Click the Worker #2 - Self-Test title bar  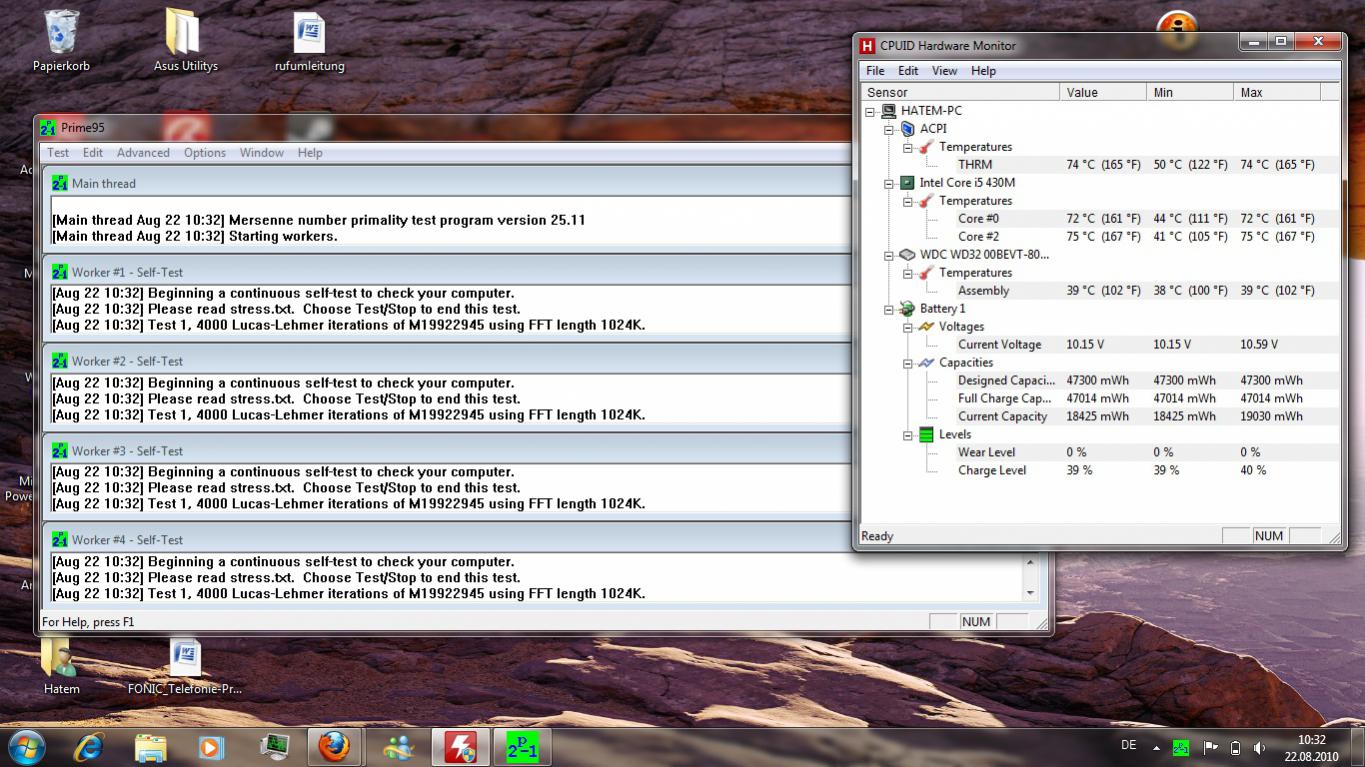coord(445,361)
